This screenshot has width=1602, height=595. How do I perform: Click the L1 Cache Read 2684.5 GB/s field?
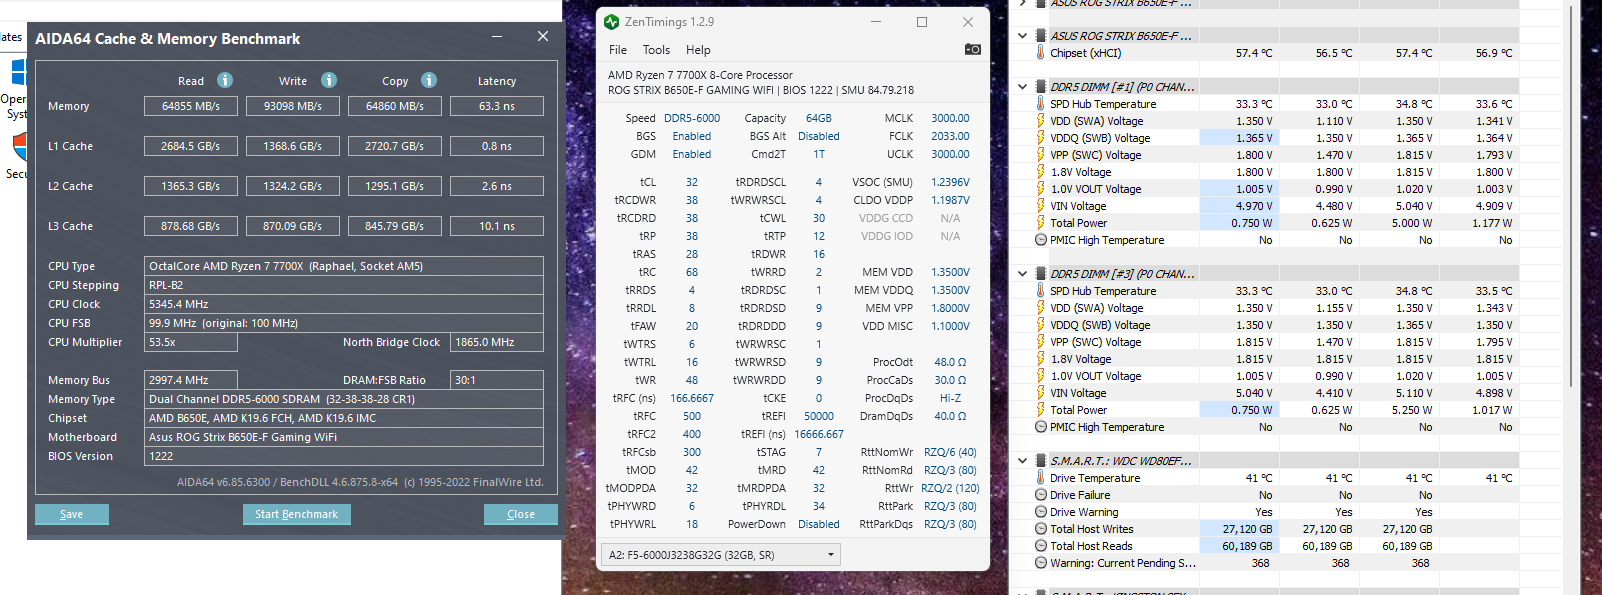click(x=191, y=146)
